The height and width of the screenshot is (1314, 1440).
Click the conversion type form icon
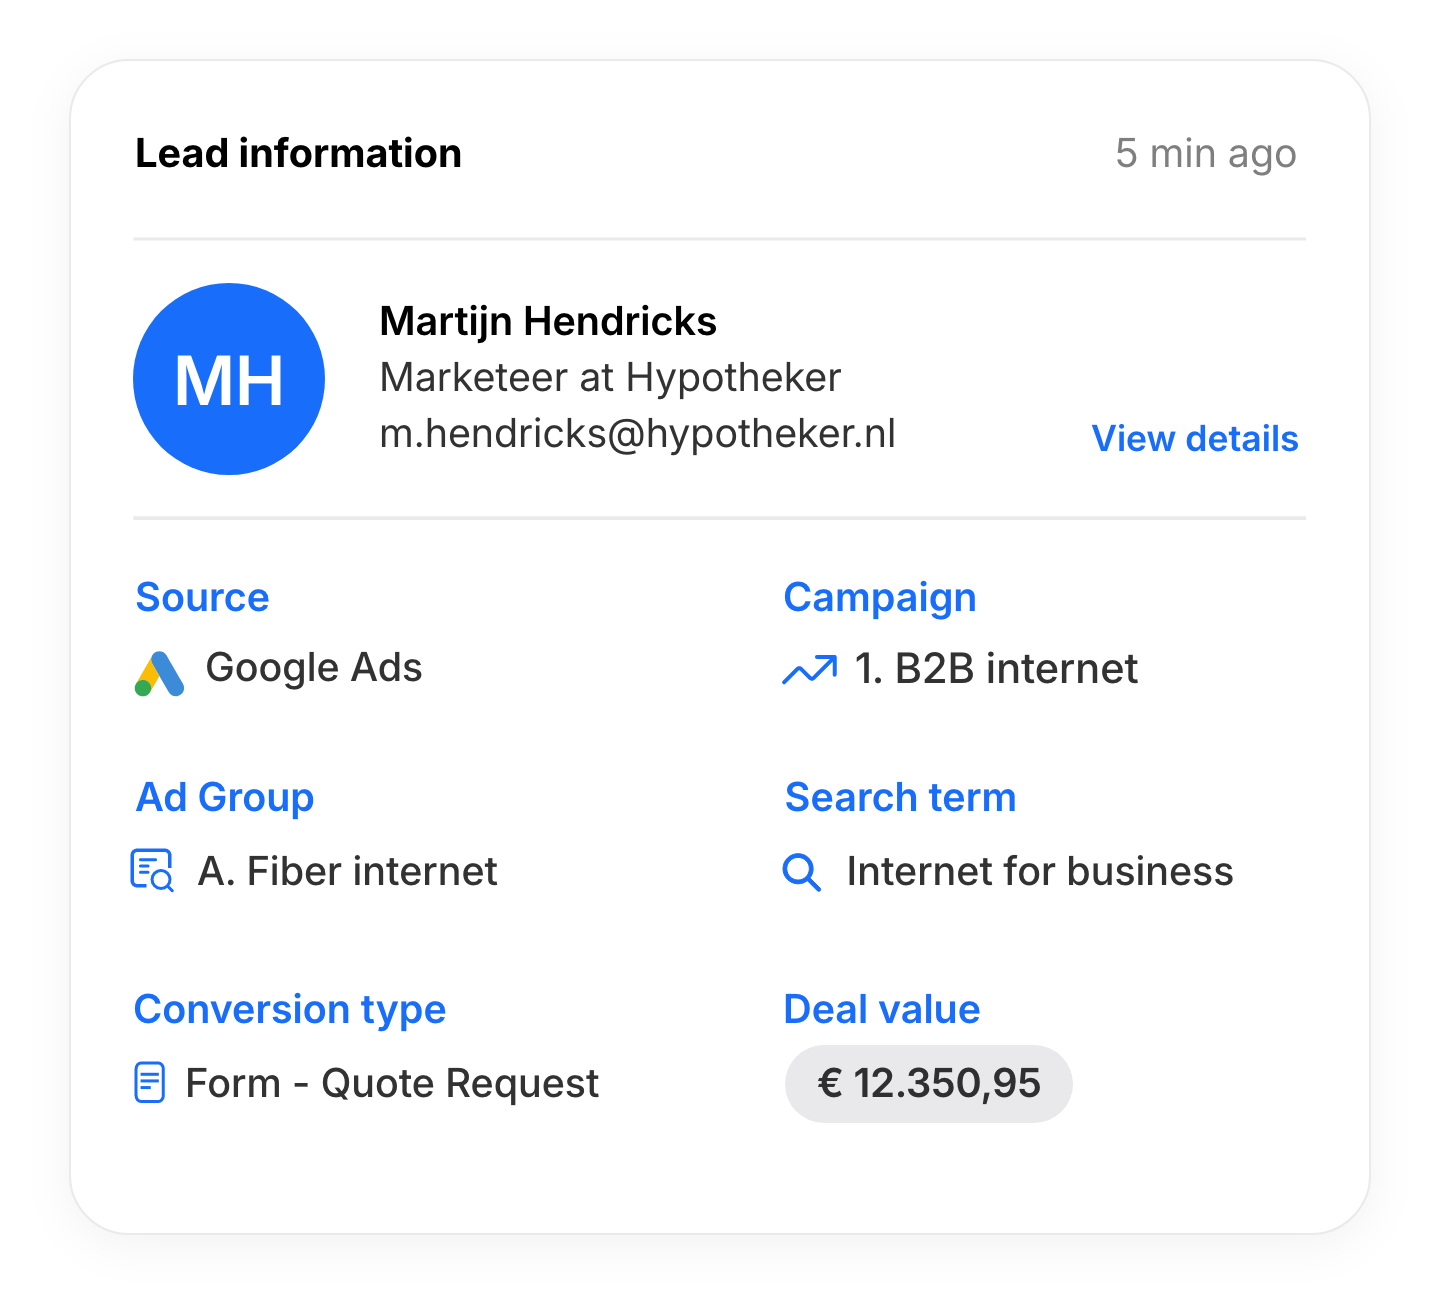click(149, 1083)
